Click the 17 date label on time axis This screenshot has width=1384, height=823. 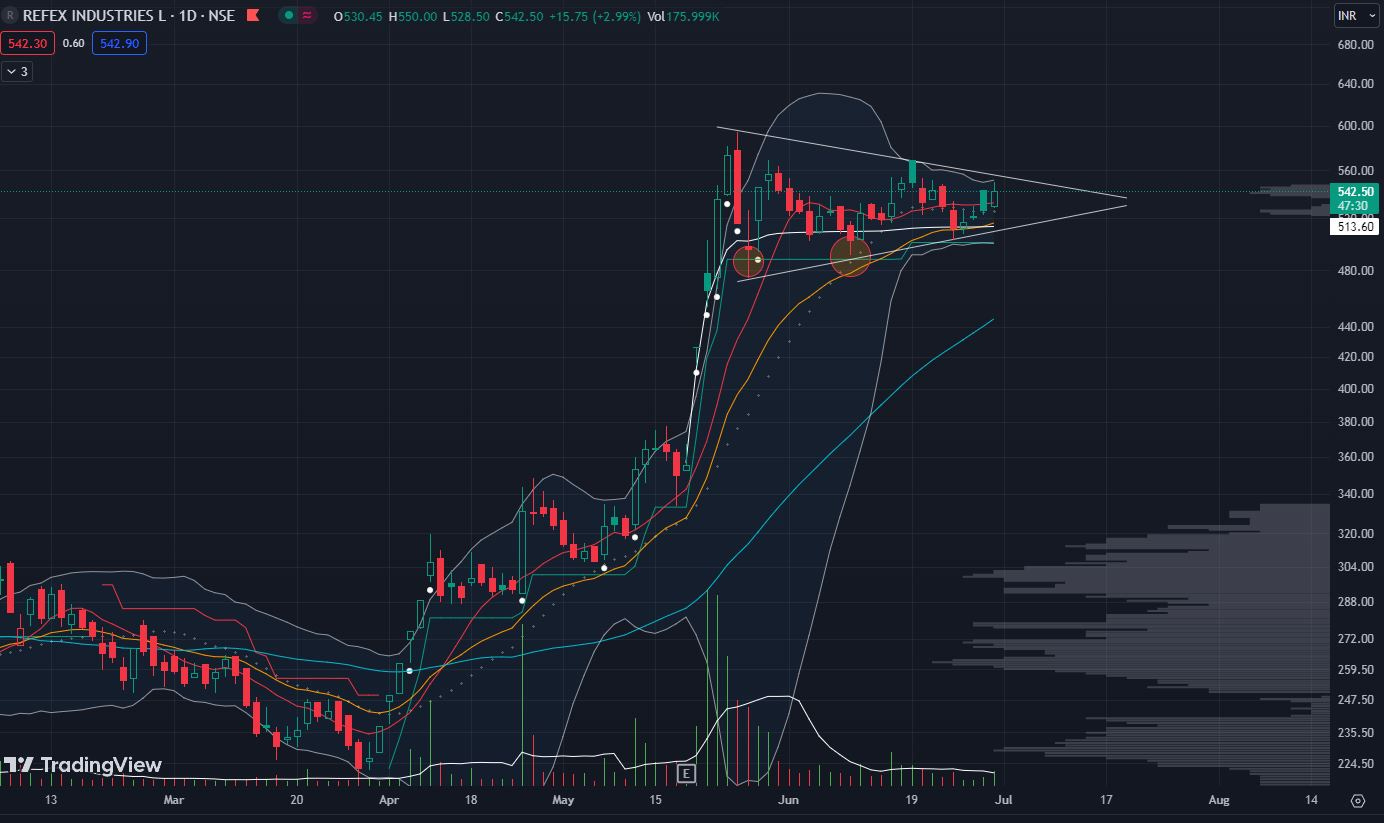pyautogui.click(x=1107, y=801)
